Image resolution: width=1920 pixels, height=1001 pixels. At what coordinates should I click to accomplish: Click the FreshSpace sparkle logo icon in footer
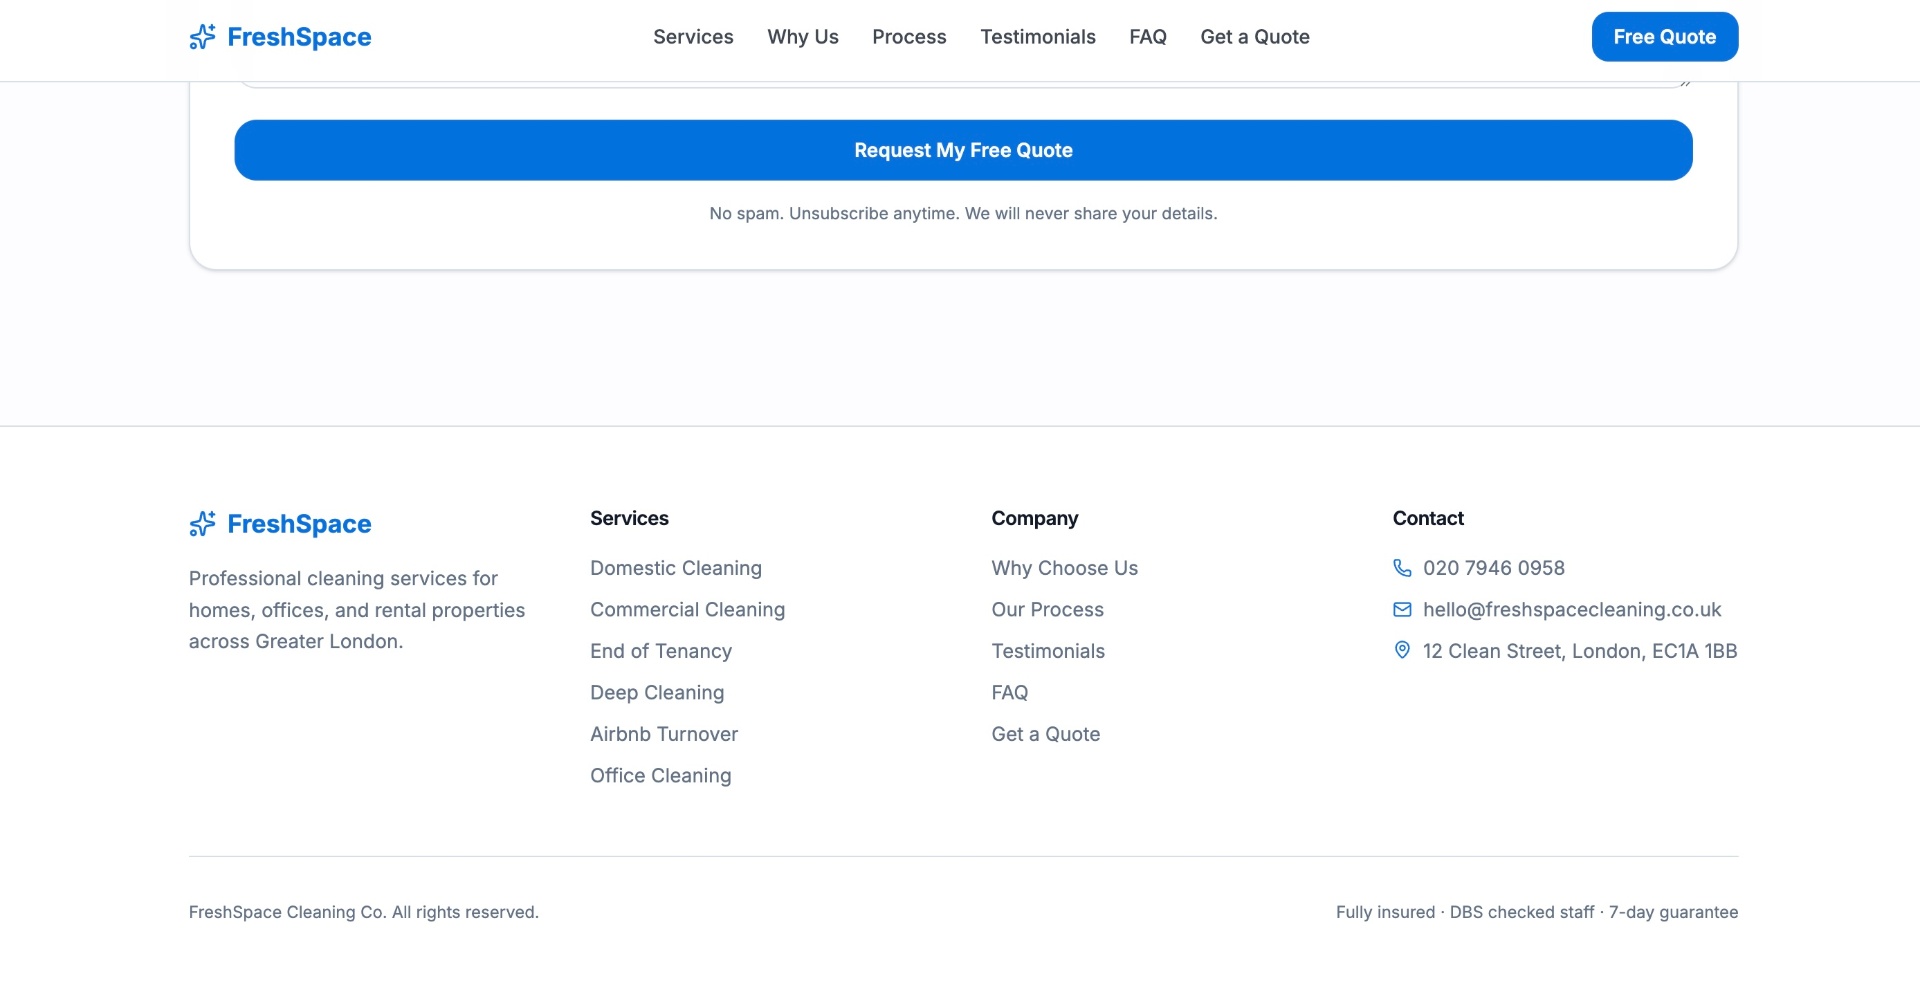click(x=202, y=524)
